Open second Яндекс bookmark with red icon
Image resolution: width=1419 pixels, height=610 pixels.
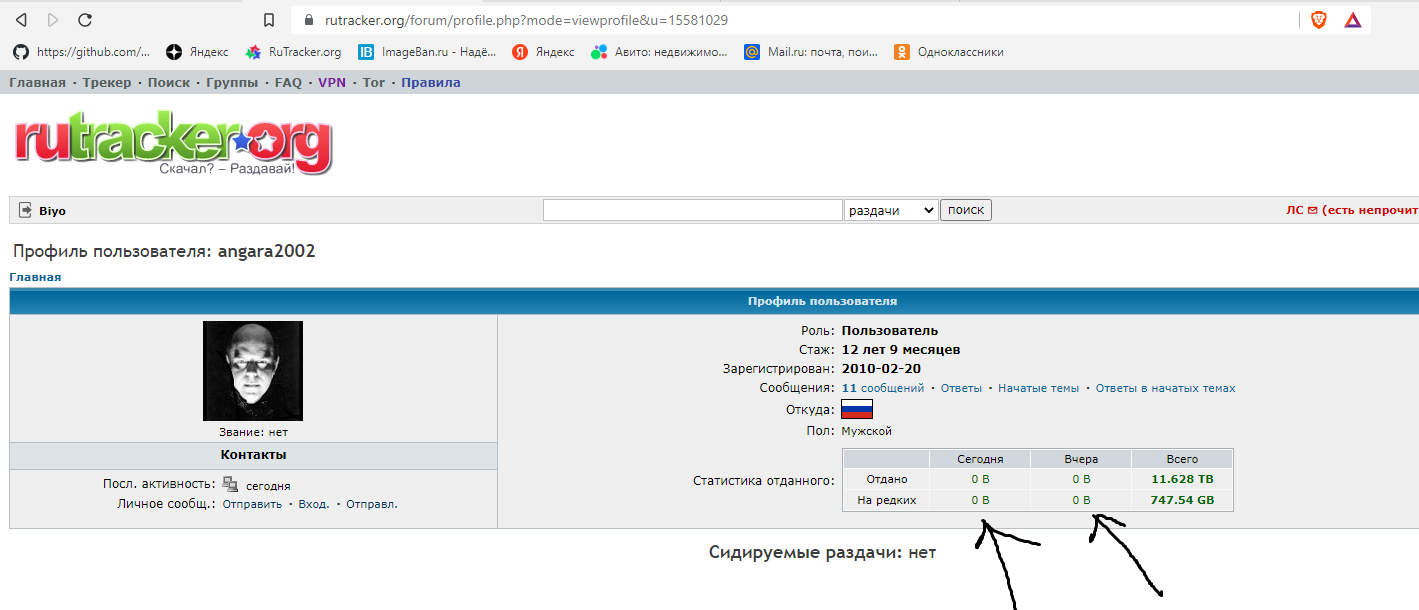coord(543,52)
